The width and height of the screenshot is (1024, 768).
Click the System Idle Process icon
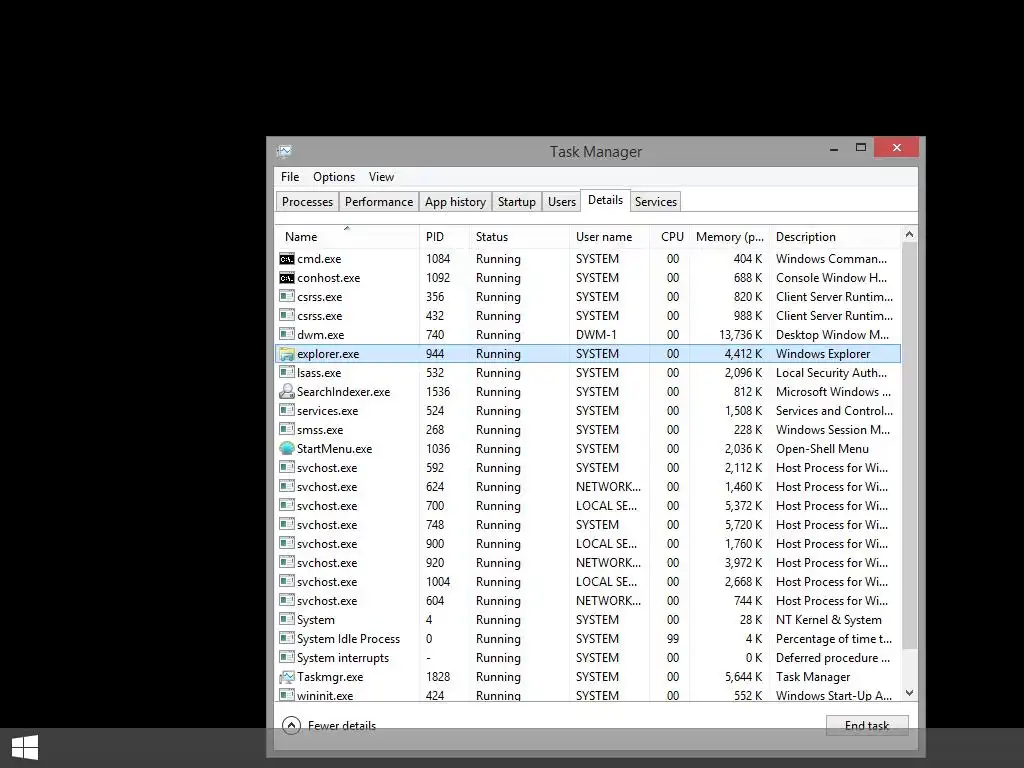click(287, 639)
